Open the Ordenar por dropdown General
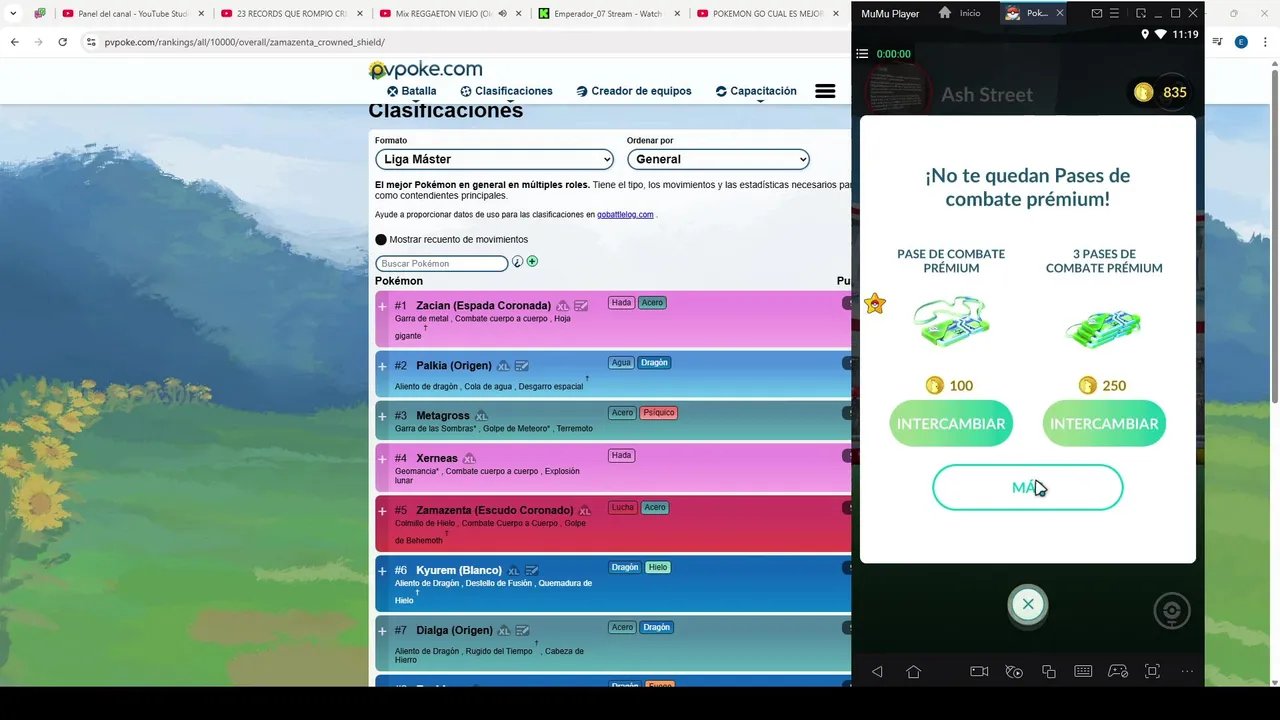1280x720 pixels. pos(718,159)
